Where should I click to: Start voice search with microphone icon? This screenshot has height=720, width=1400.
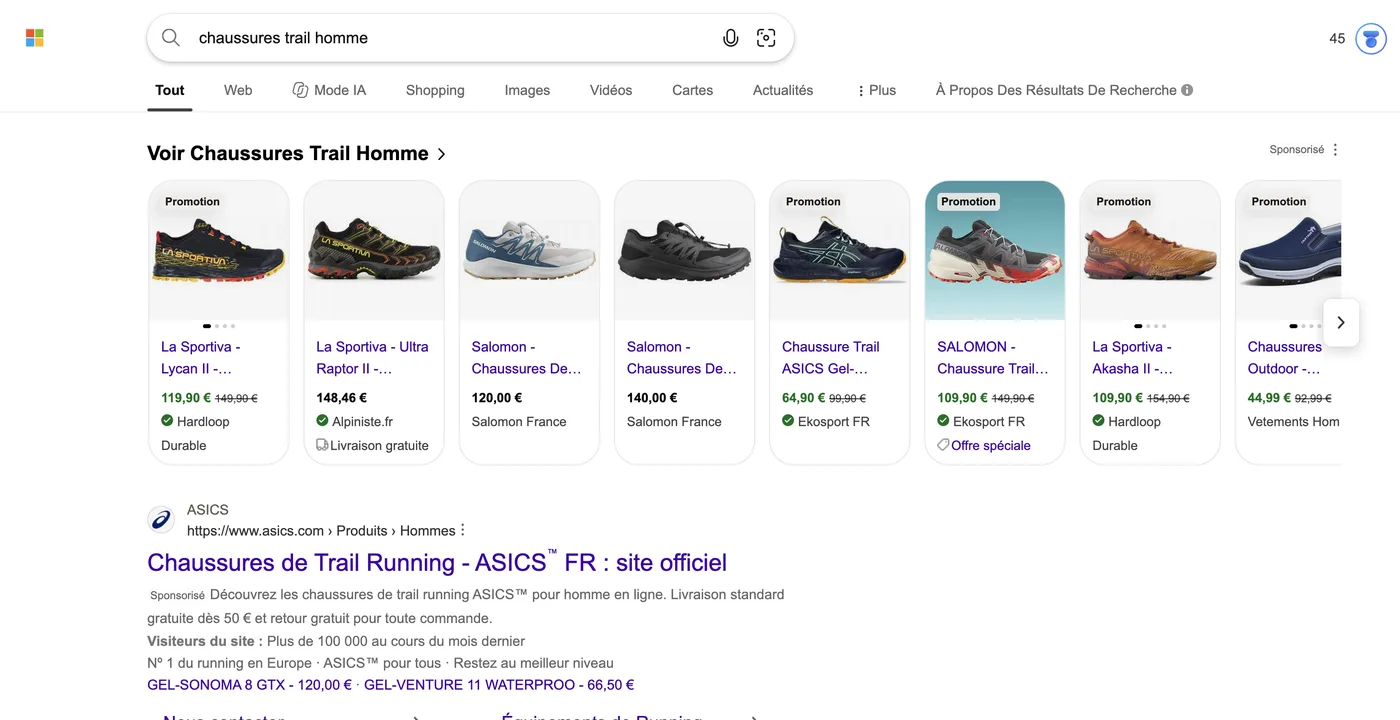click(x=731, y=38)
